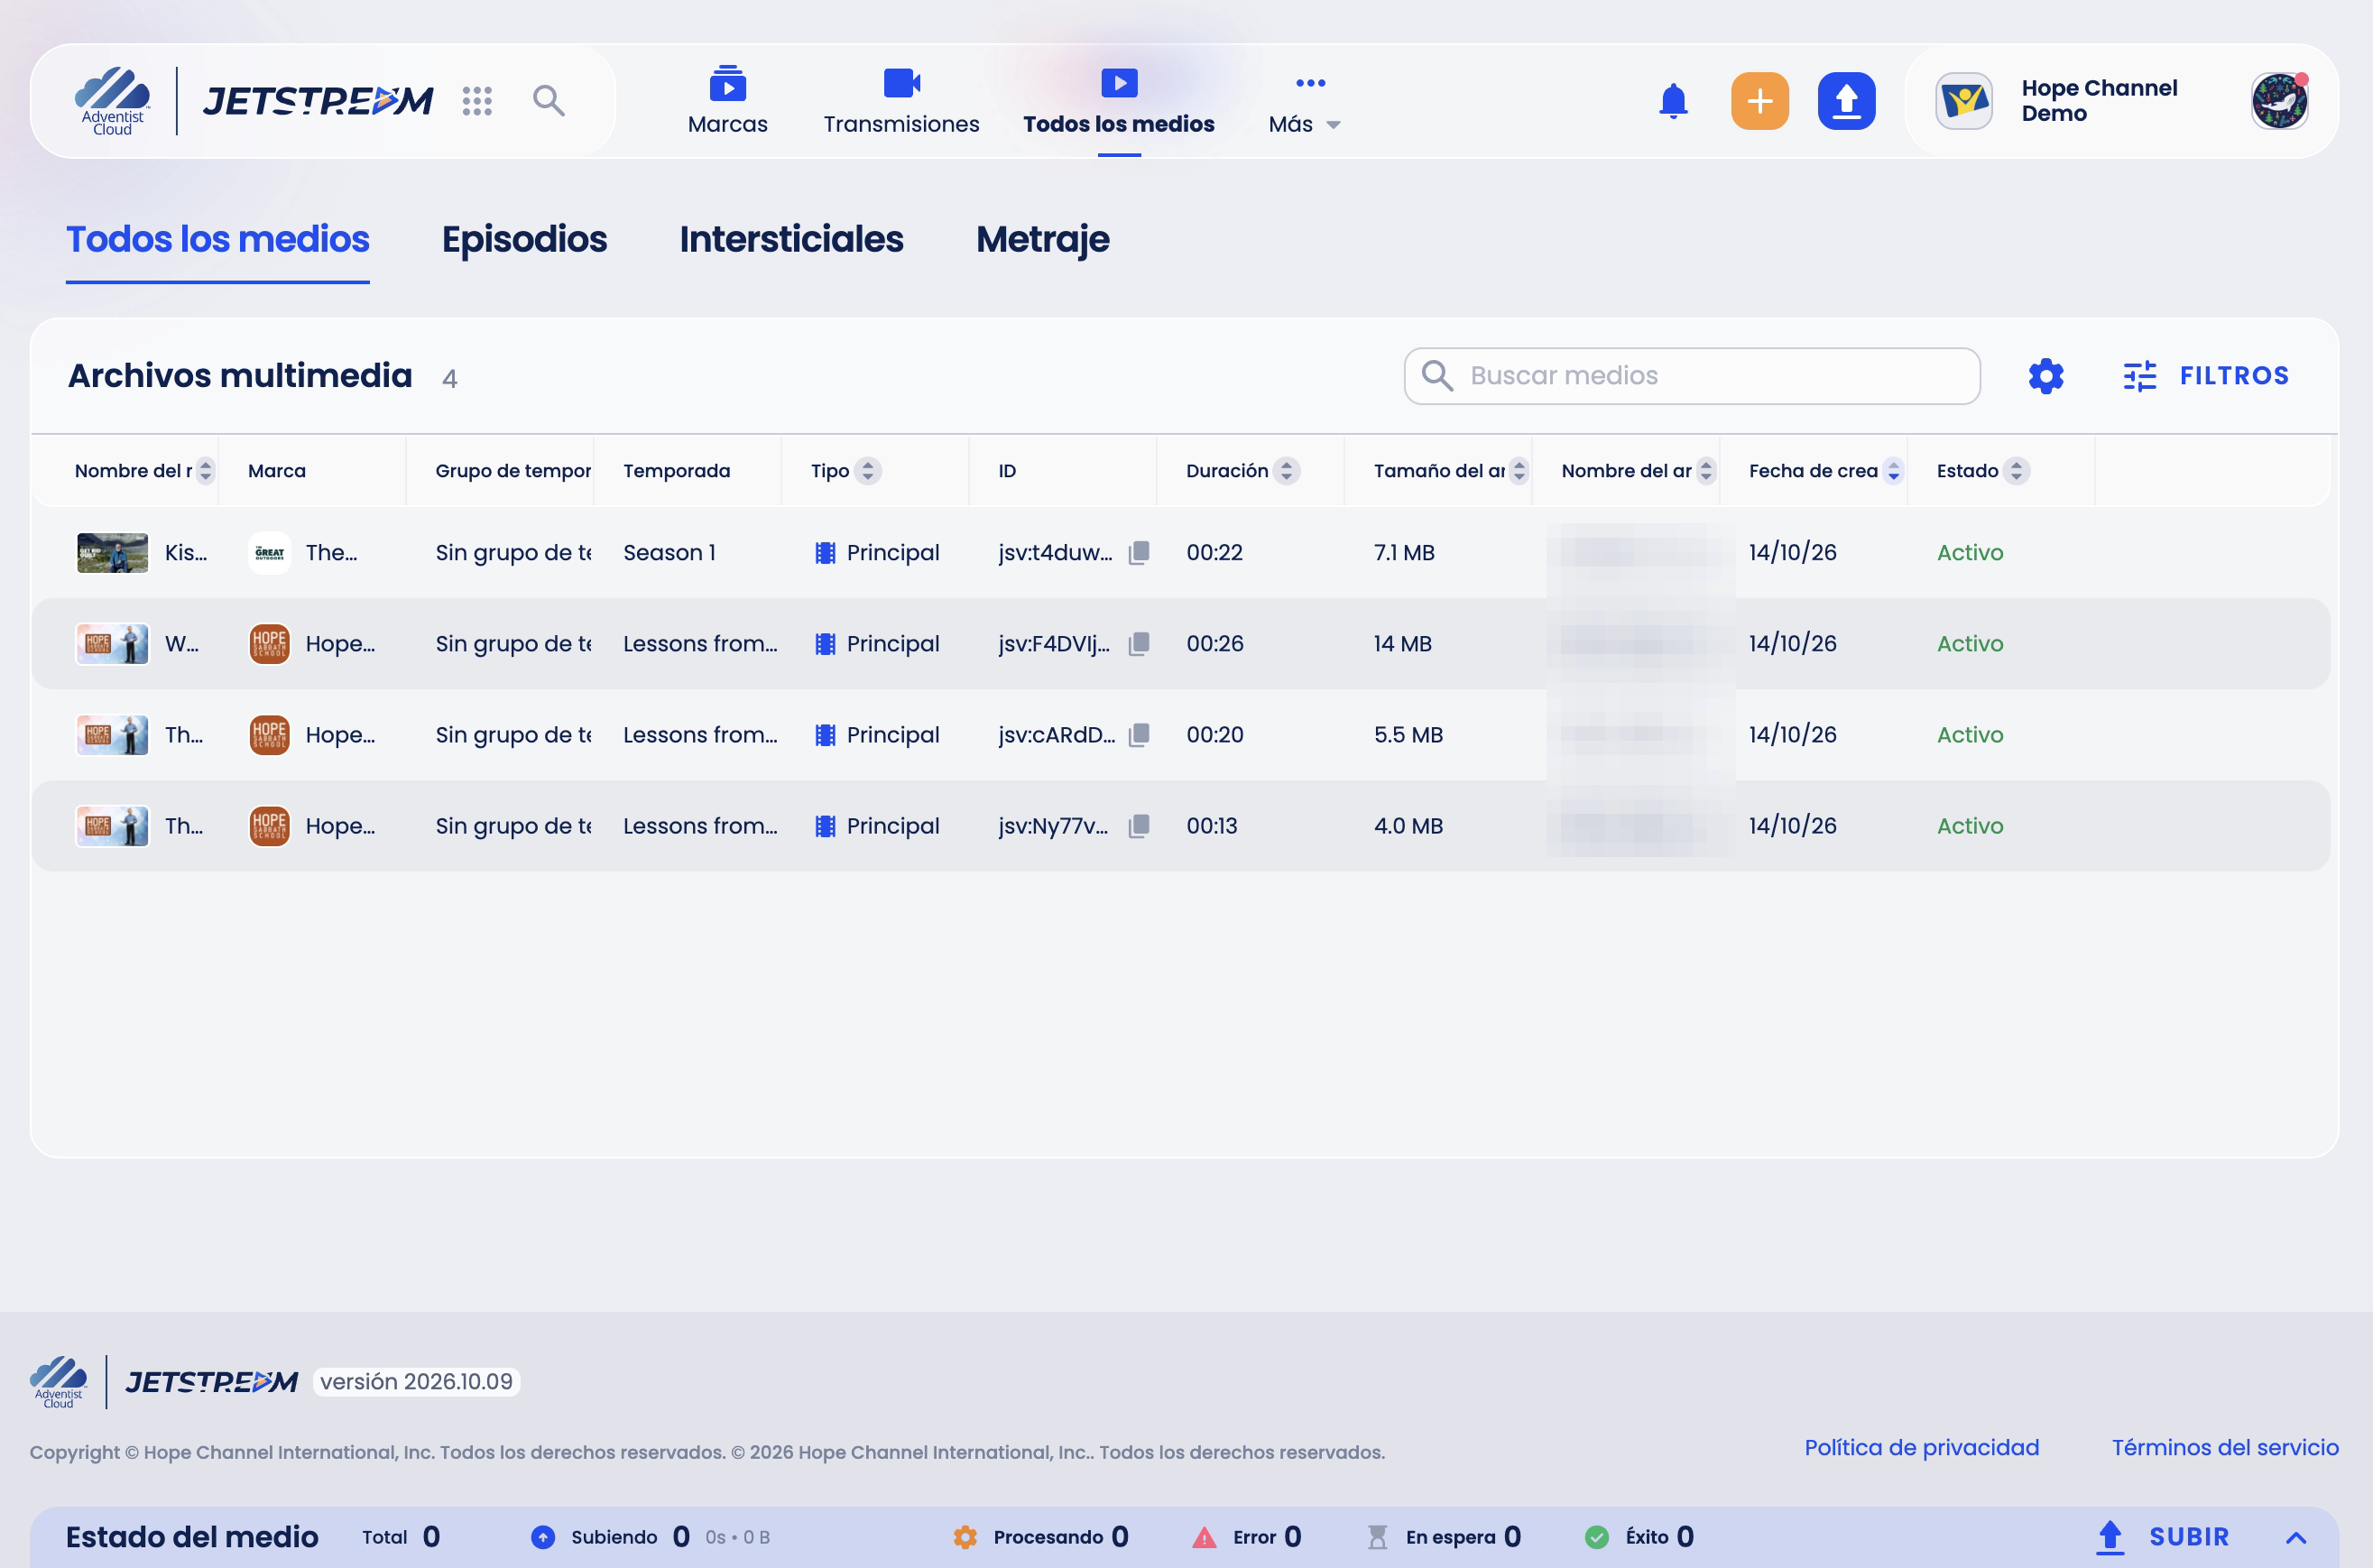Click The… brand icon in first row
The width and height of the screenshot is (2373, 1568).
pyautogui.click(x=269, y=553)
